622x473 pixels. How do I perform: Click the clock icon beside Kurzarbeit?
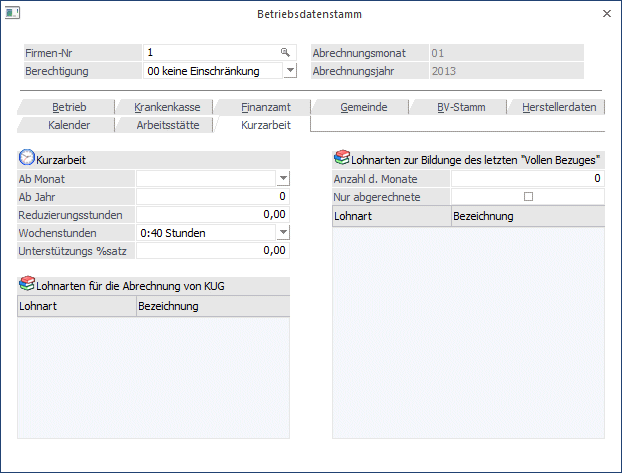(27, 158)
